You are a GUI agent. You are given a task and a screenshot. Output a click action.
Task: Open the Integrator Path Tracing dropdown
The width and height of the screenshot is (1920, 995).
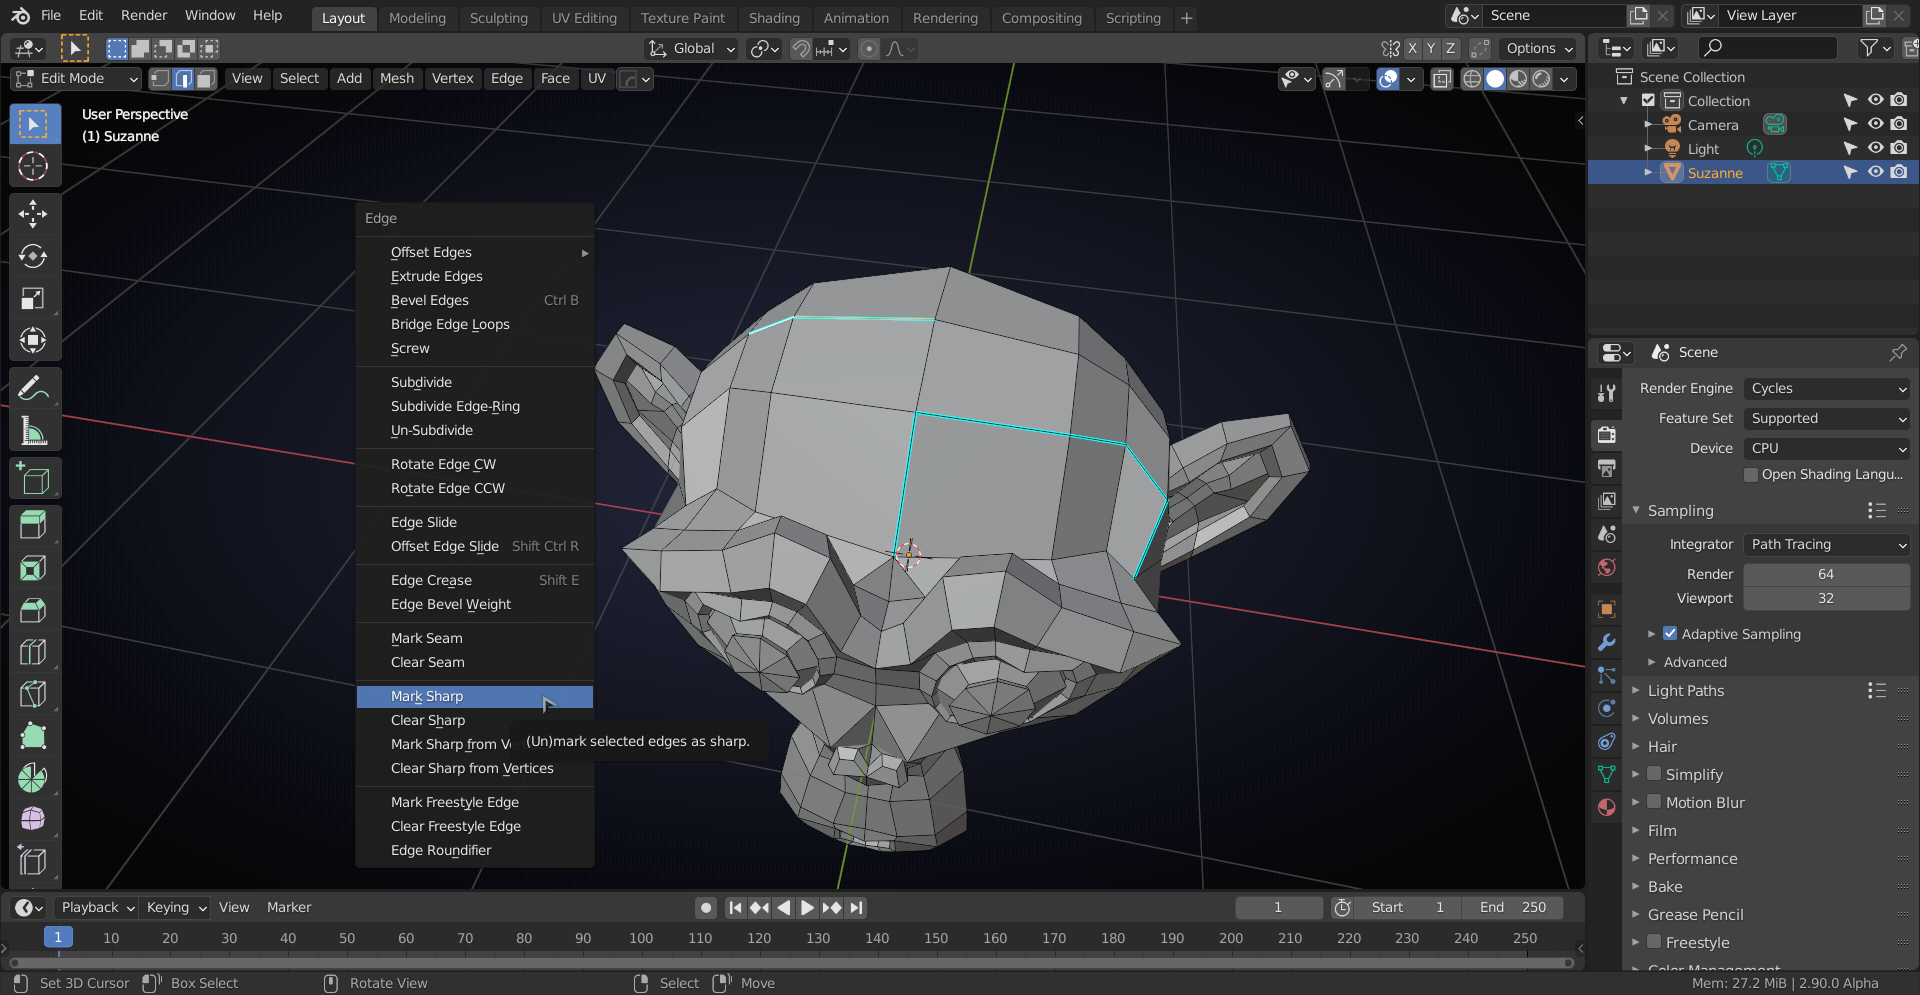tap(1827, 544)
